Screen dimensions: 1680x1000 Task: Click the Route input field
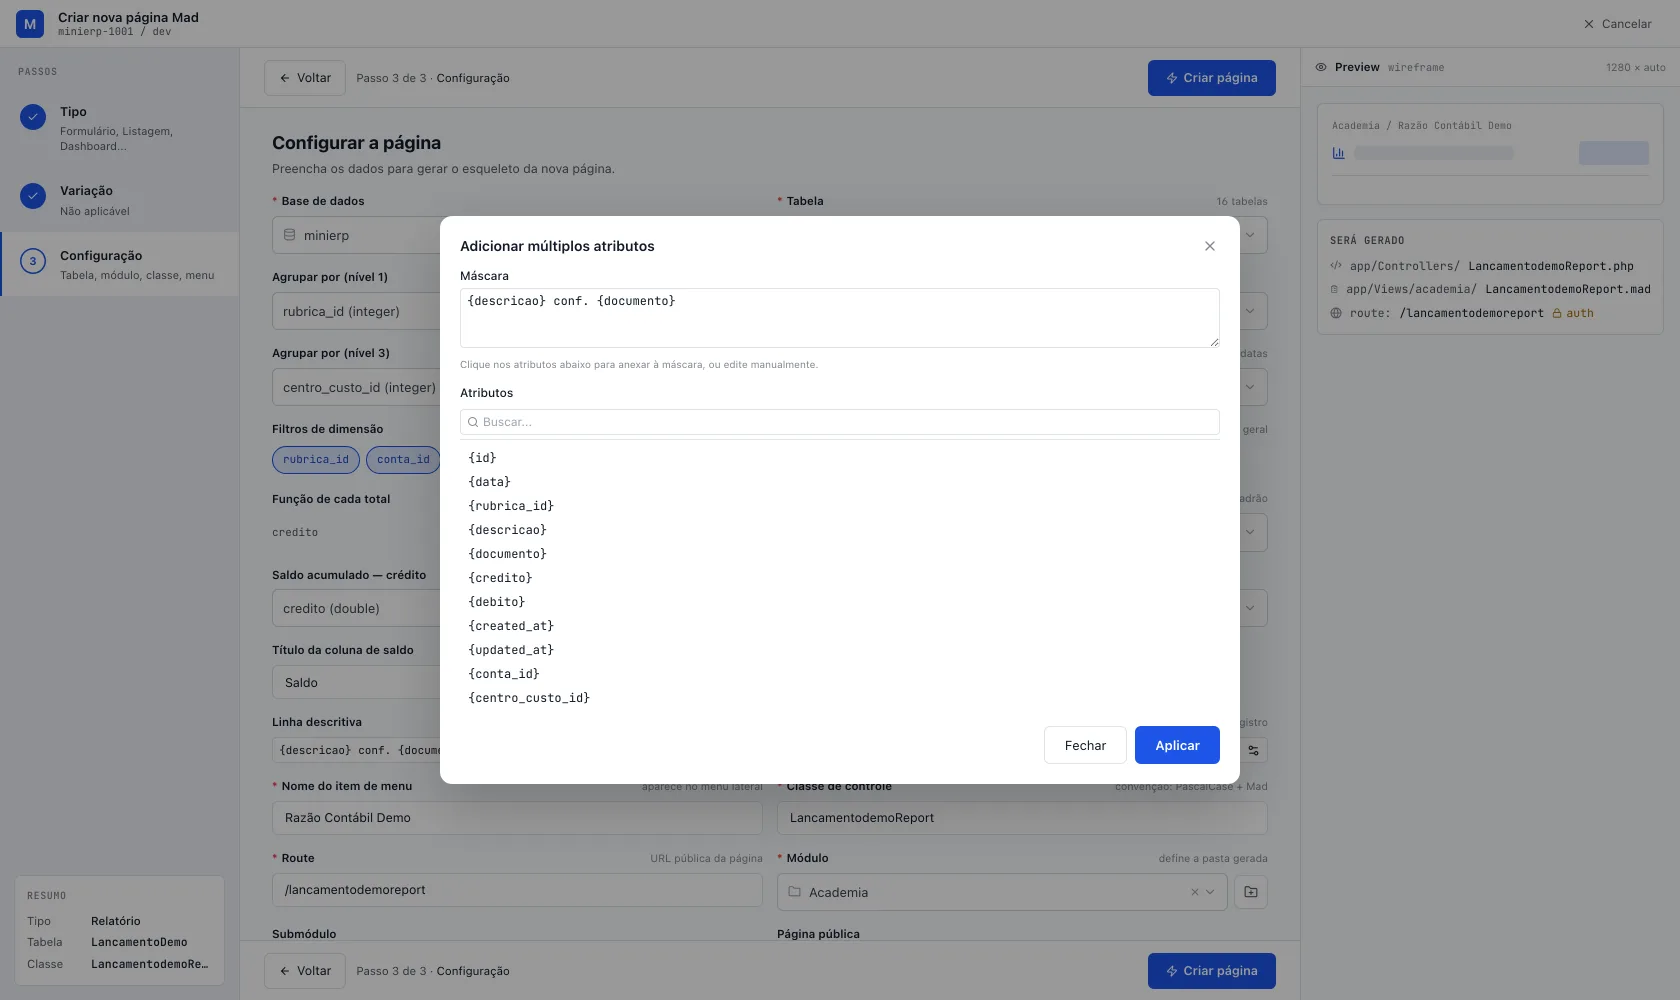point(517,890)
